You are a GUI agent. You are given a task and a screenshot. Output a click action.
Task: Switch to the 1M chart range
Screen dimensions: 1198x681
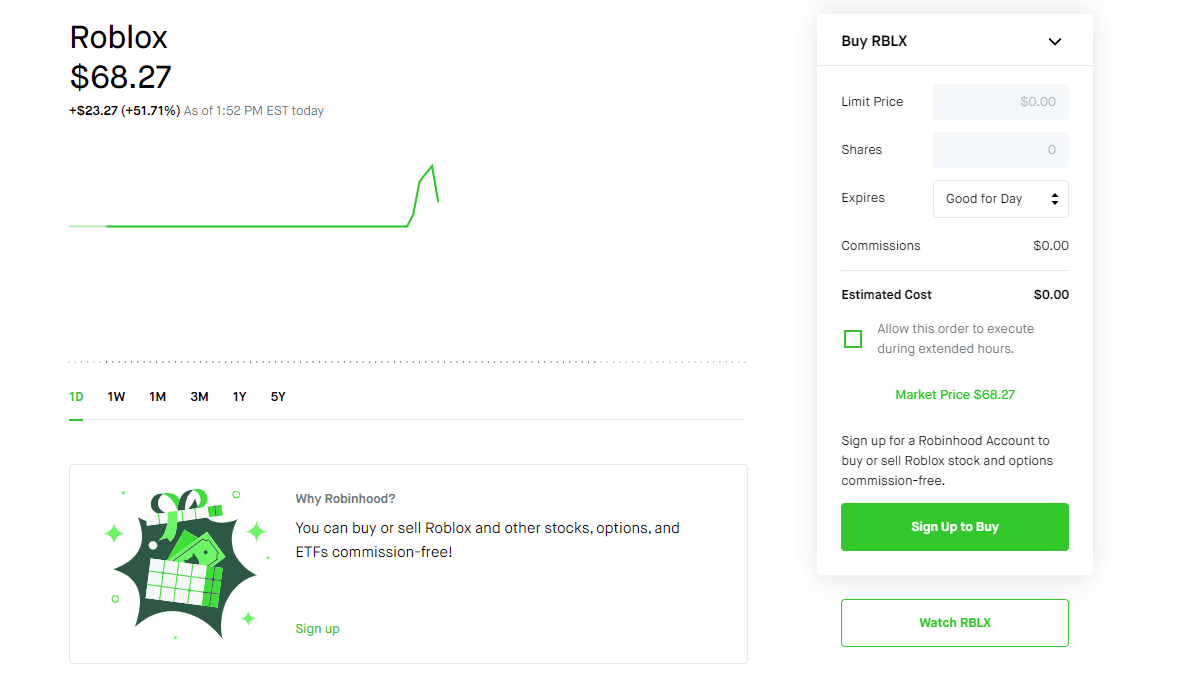[x=157, y=397]
